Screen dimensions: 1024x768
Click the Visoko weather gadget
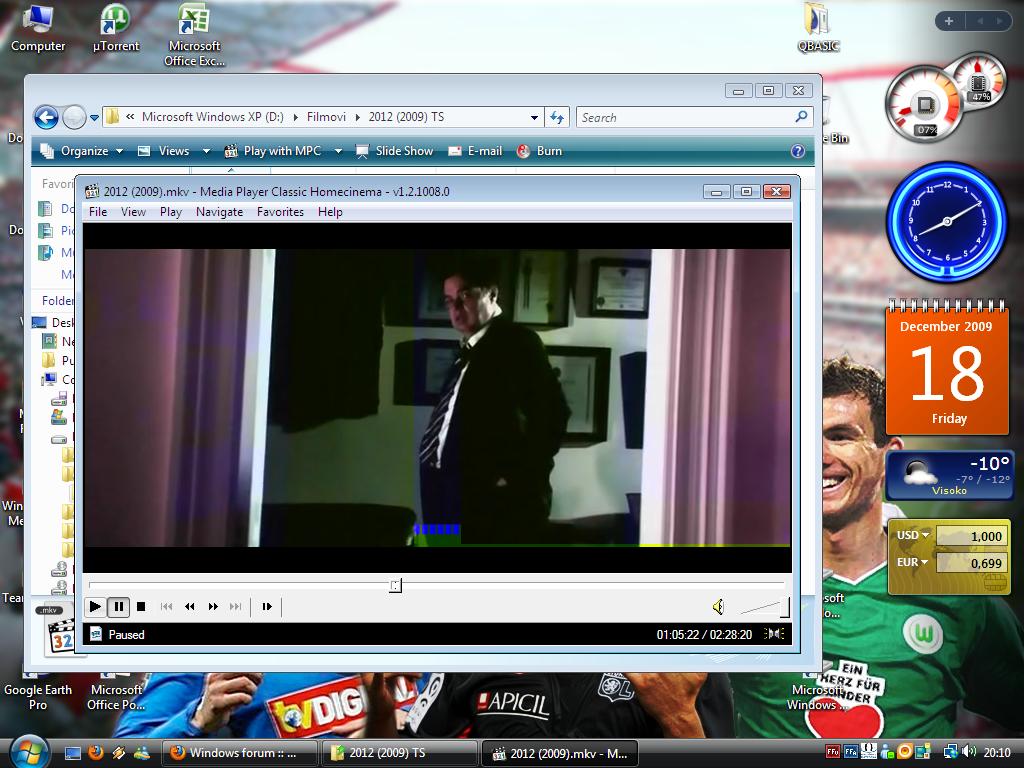click(x=950, y=475)
